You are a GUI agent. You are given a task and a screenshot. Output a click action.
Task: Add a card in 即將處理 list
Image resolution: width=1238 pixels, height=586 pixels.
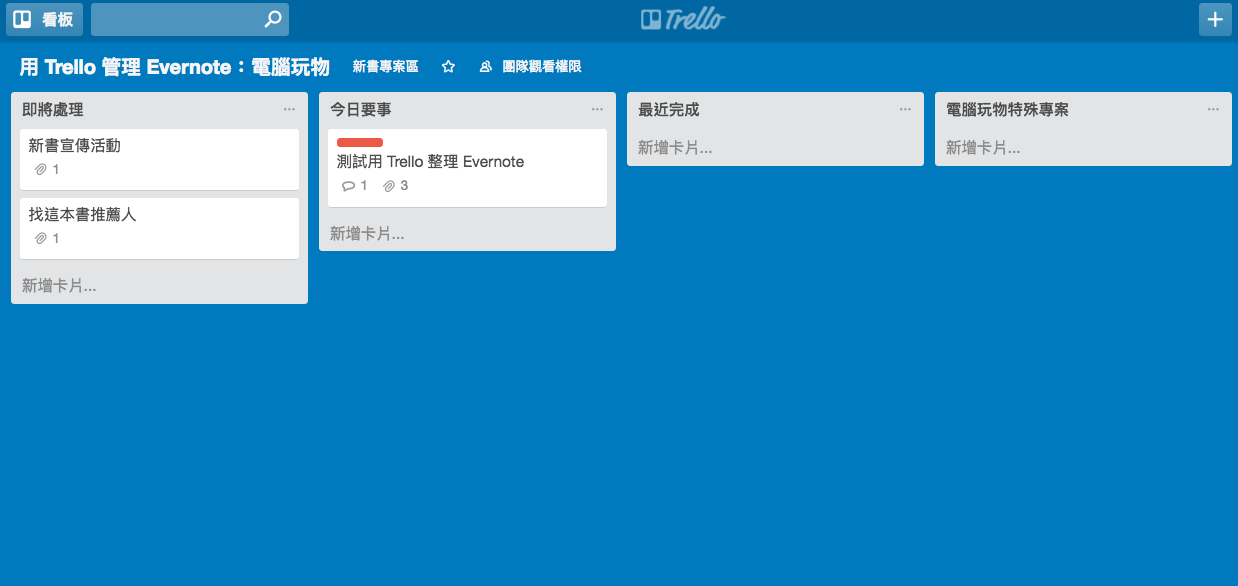59,286
